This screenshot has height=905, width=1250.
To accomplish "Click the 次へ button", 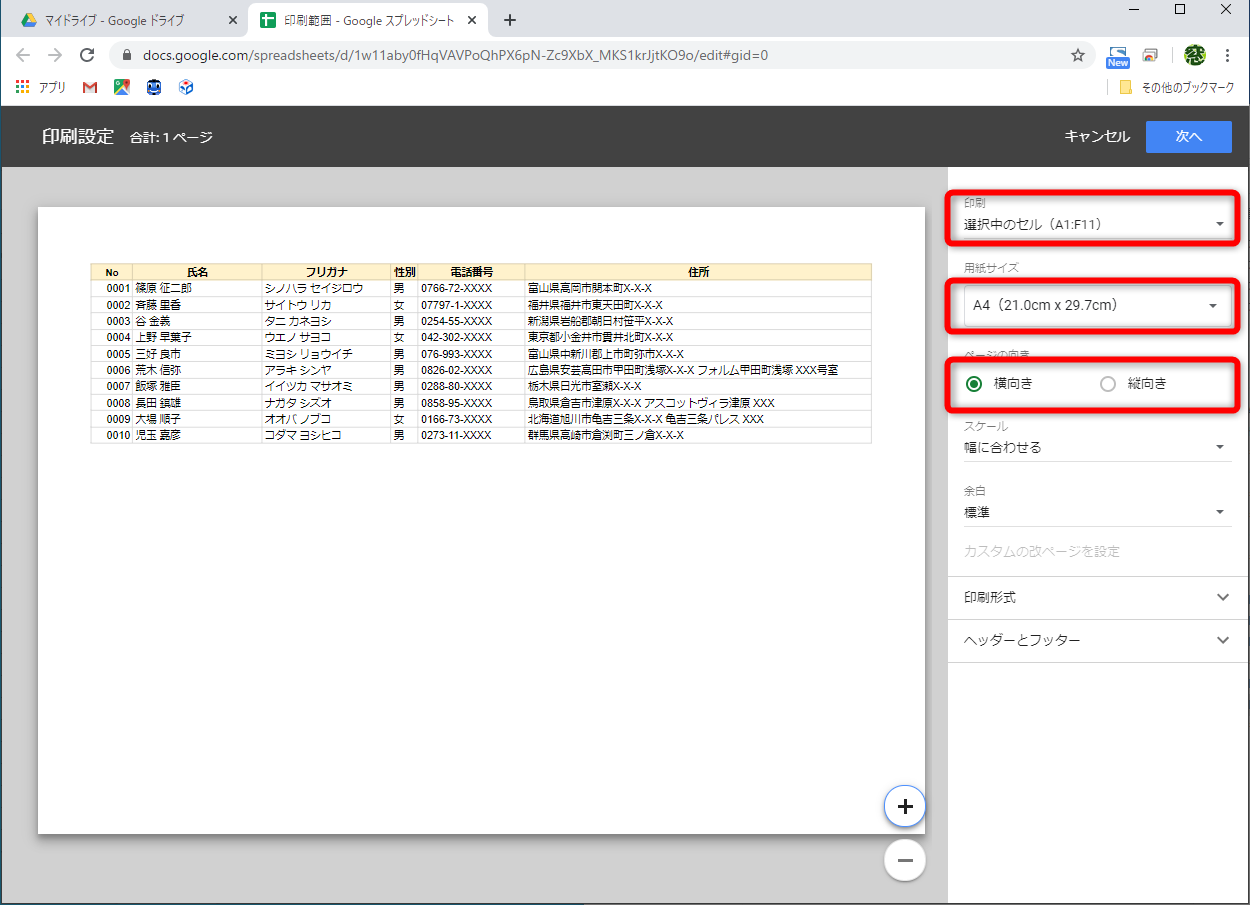I will point(1188,137).
